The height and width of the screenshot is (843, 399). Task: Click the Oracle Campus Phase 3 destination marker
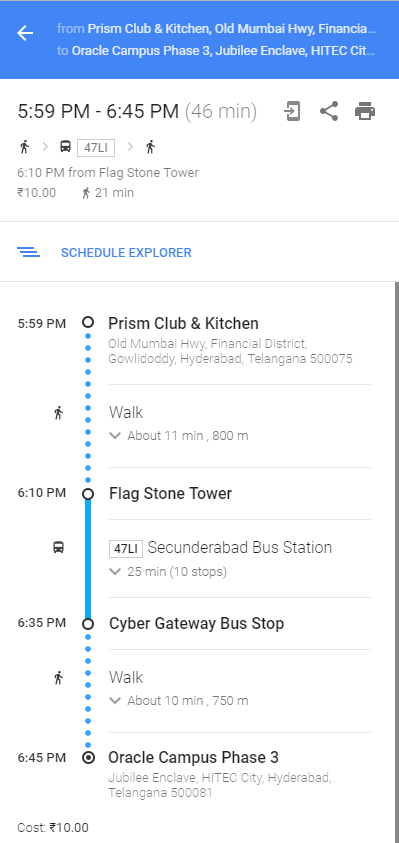point(88,758)
